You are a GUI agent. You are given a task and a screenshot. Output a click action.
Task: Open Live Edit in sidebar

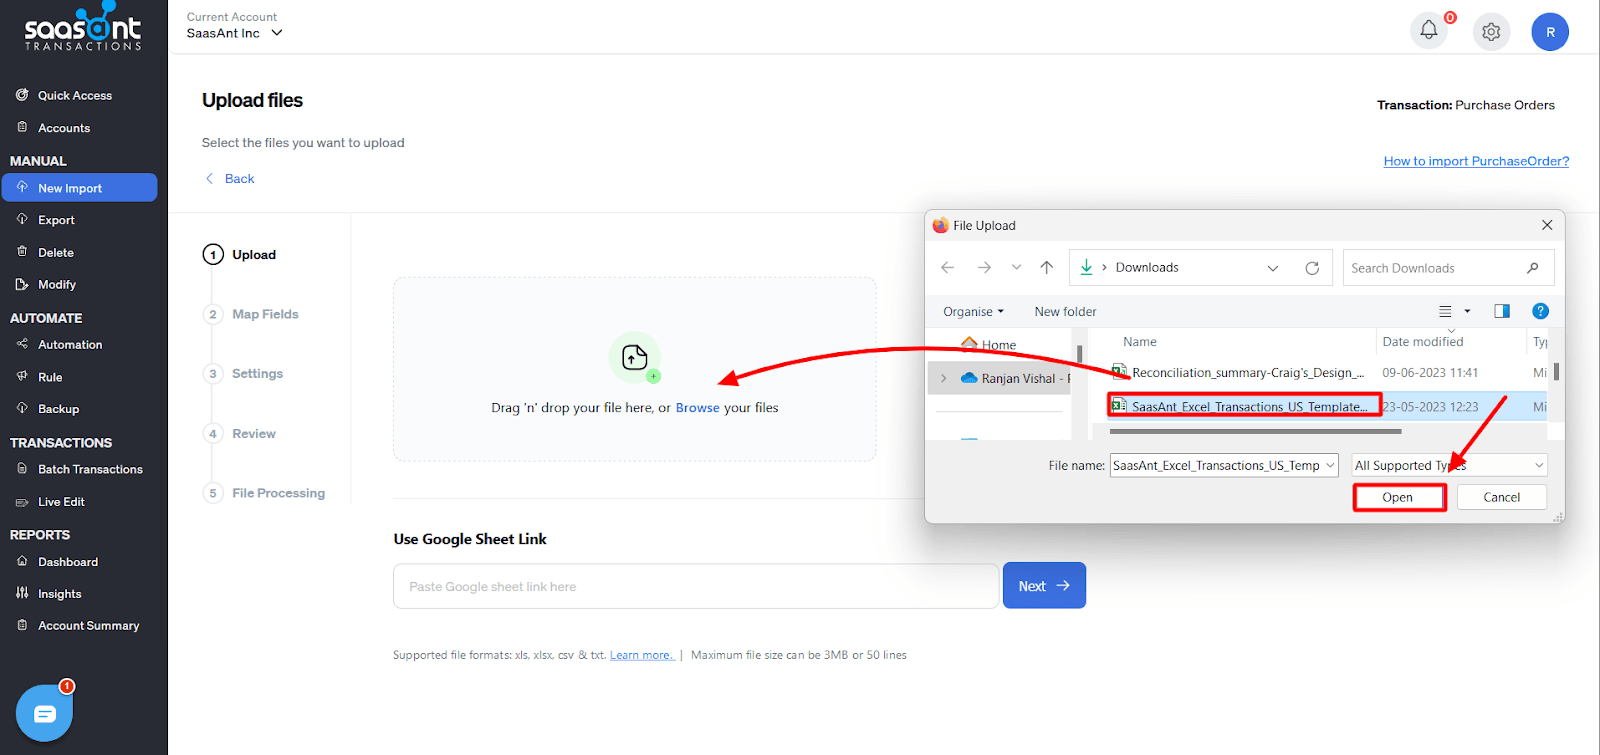coord(61,502)
